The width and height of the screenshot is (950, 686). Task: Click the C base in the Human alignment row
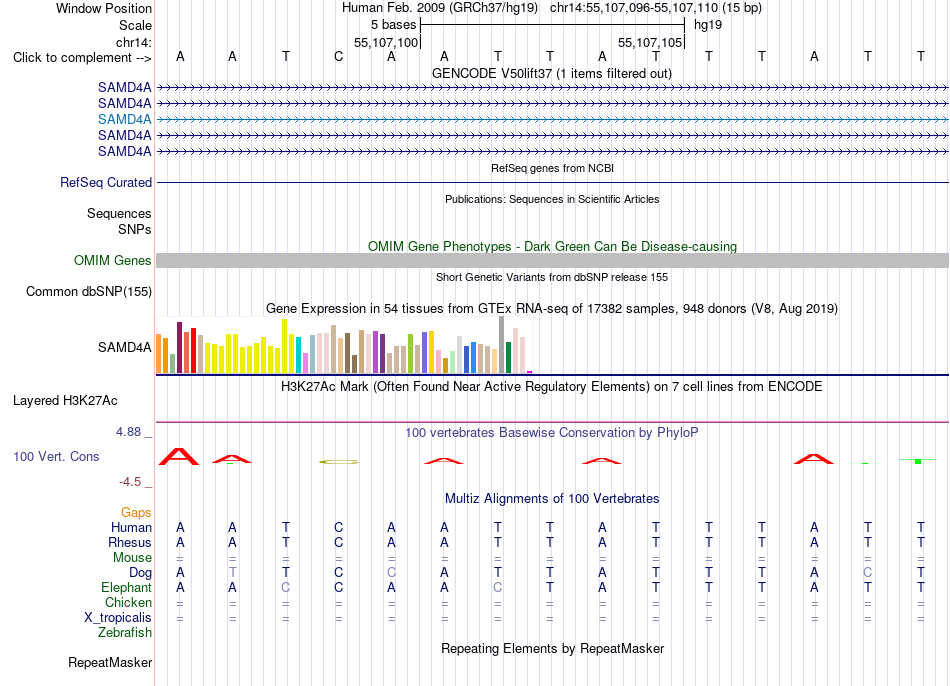339,527
